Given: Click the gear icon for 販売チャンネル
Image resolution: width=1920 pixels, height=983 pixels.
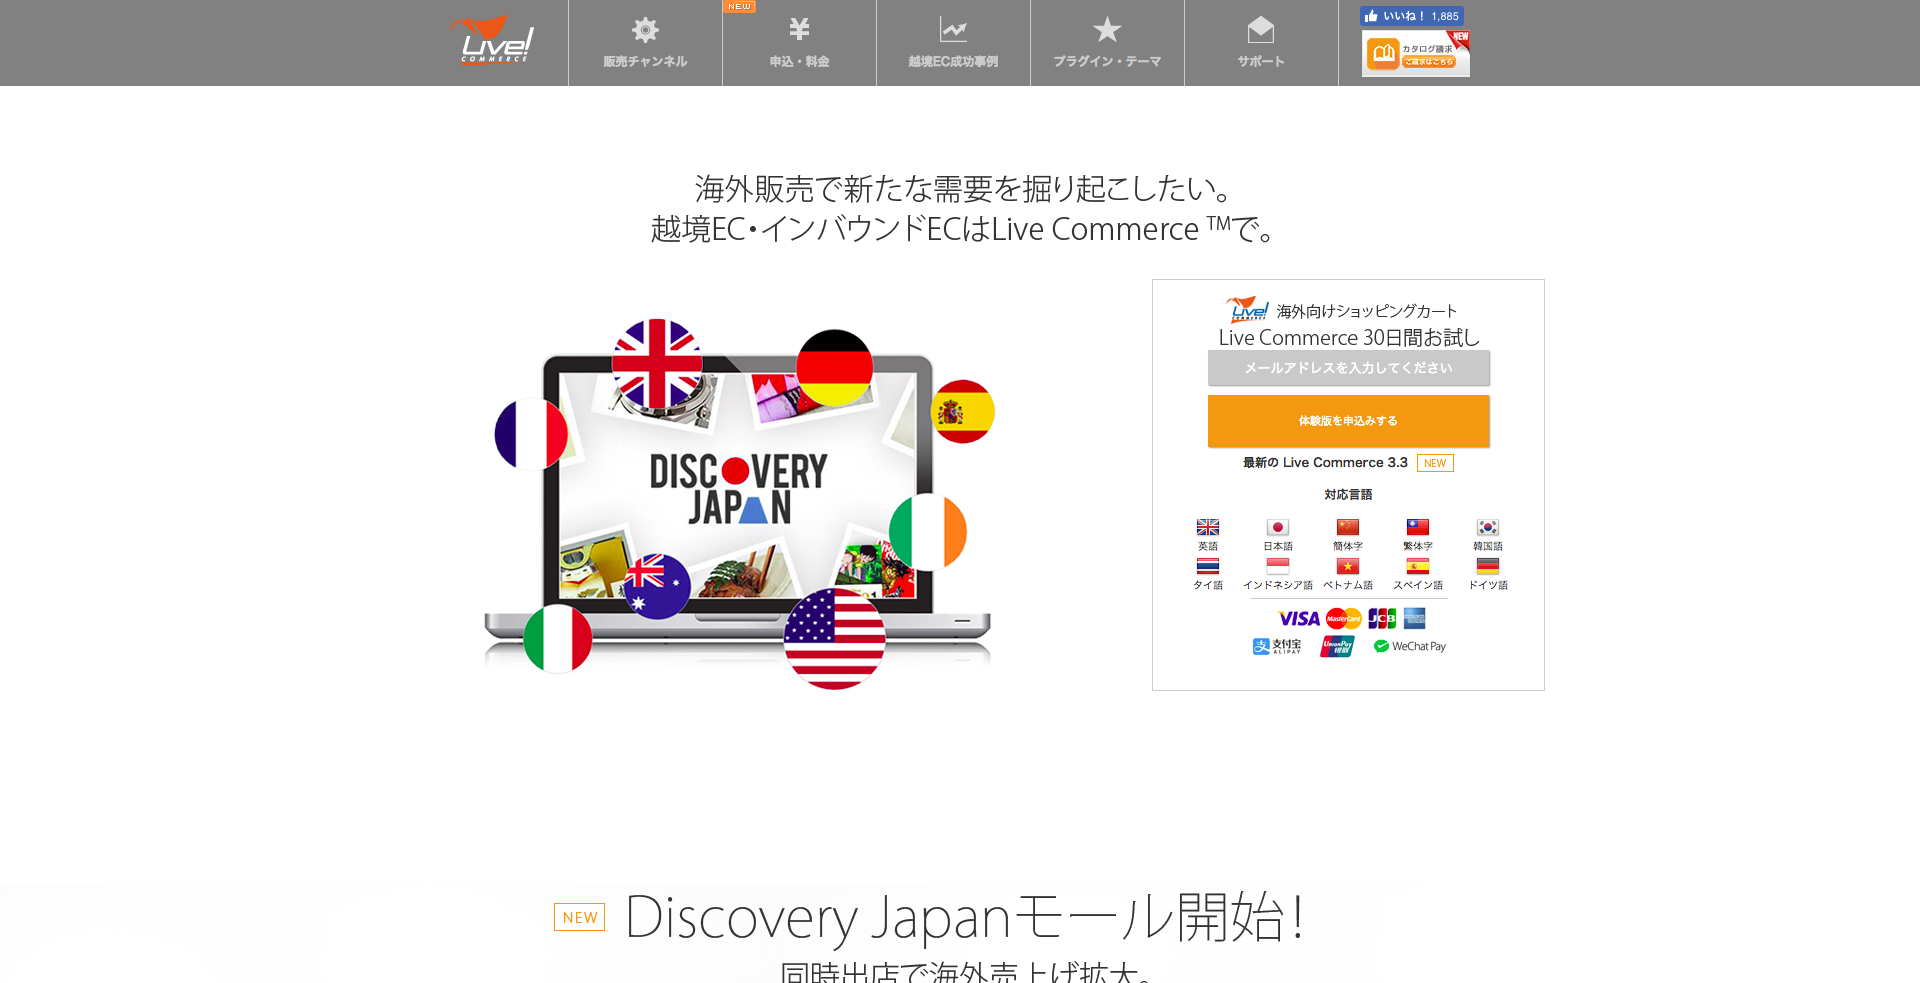Looking at the screenshot, I should (x=645, y=30).
